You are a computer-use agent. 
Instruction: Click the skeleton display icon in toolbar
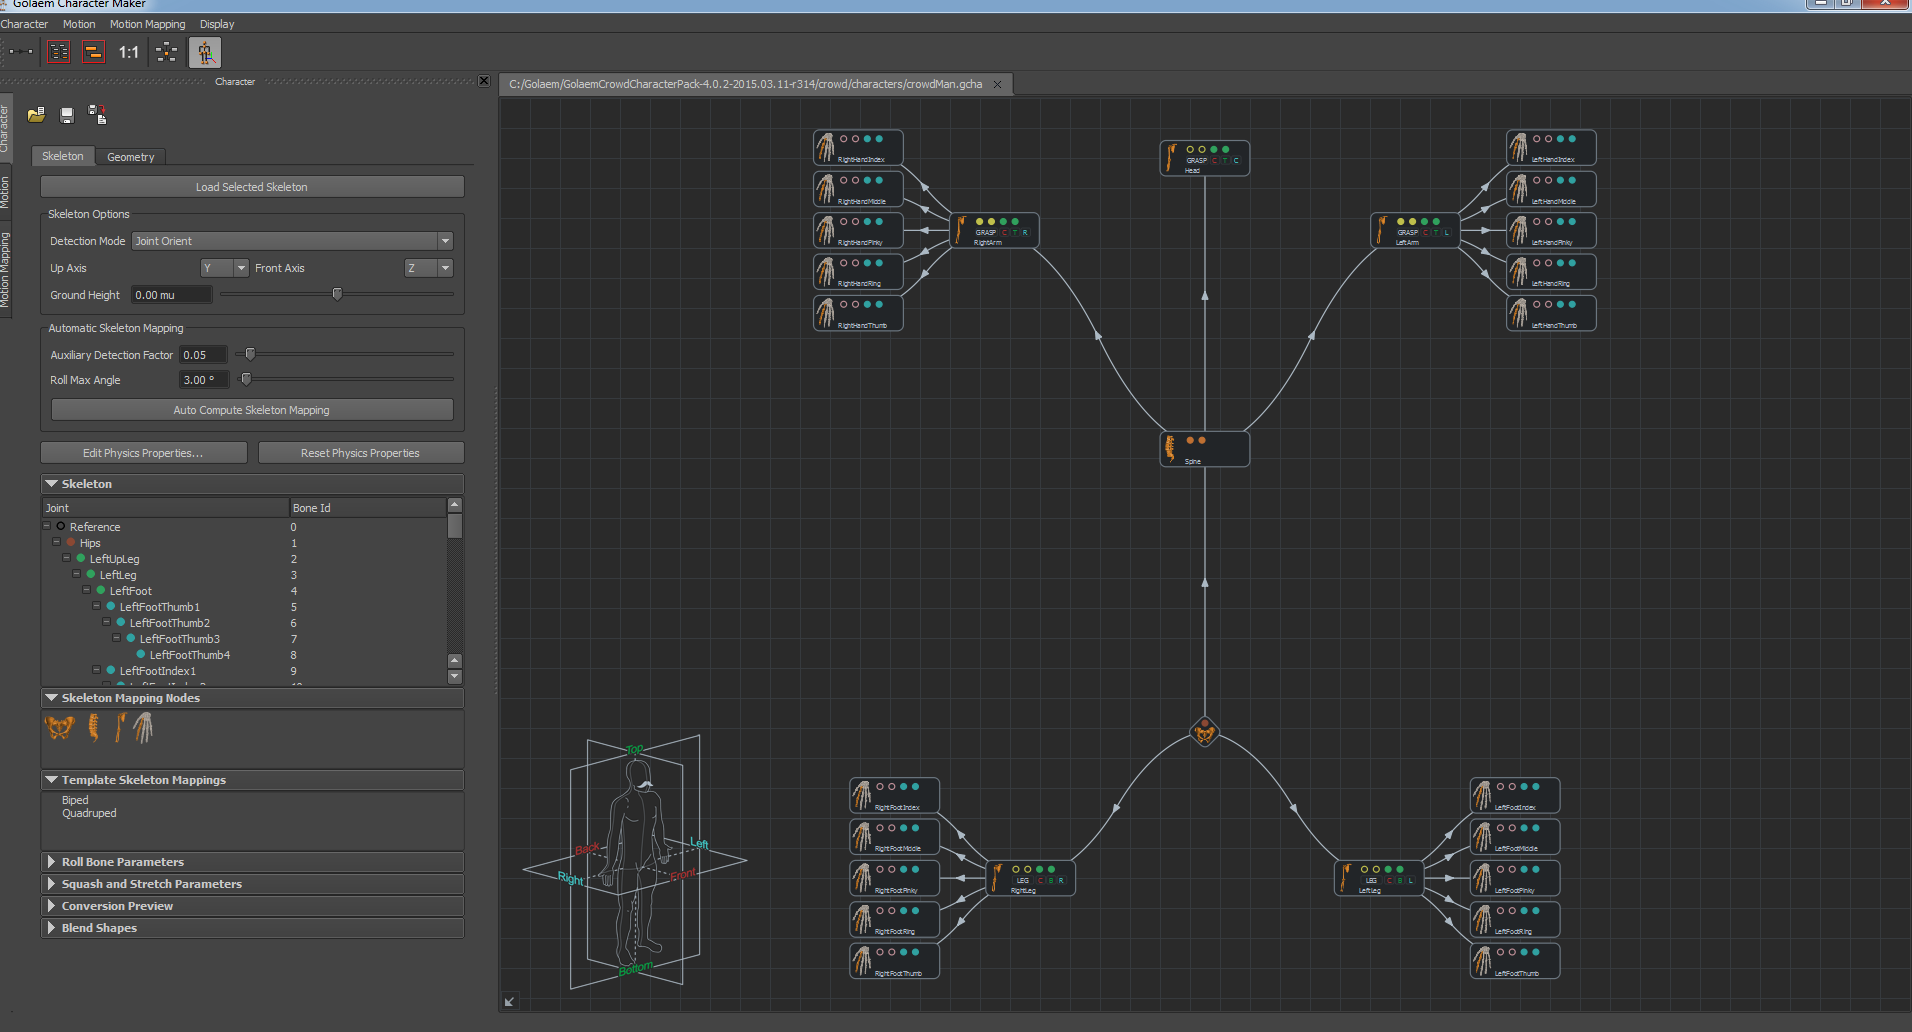tap(205, 52)
